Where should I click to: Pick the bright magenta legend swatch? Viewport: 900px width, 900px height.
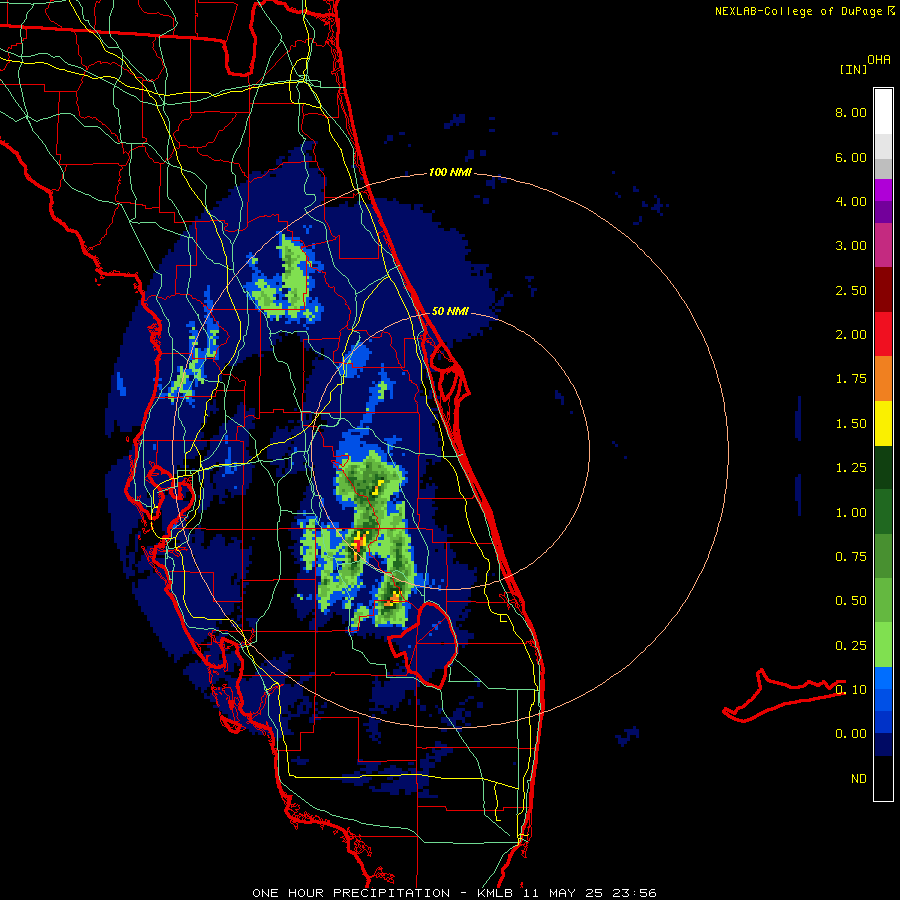tap(883, 190)
